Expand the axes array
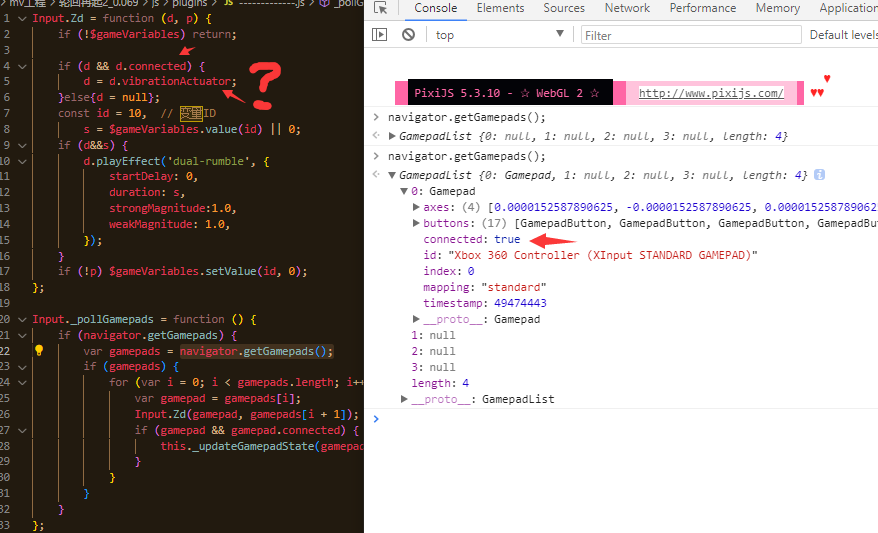The image size is (878, 533). pos(416,207)
